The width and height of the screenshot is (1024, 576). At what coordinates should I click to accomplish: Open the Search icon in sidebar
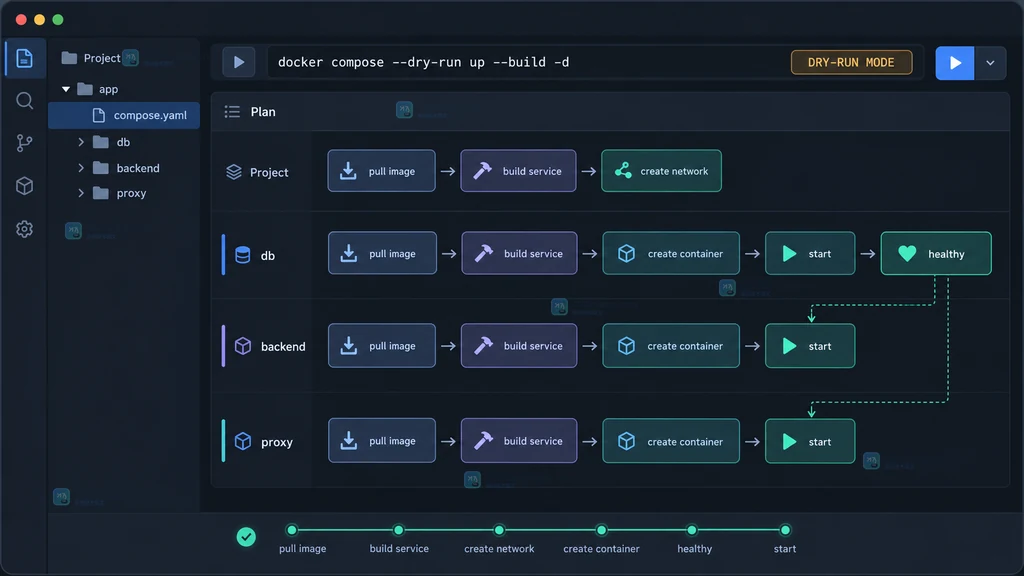(x=24, y=101)
